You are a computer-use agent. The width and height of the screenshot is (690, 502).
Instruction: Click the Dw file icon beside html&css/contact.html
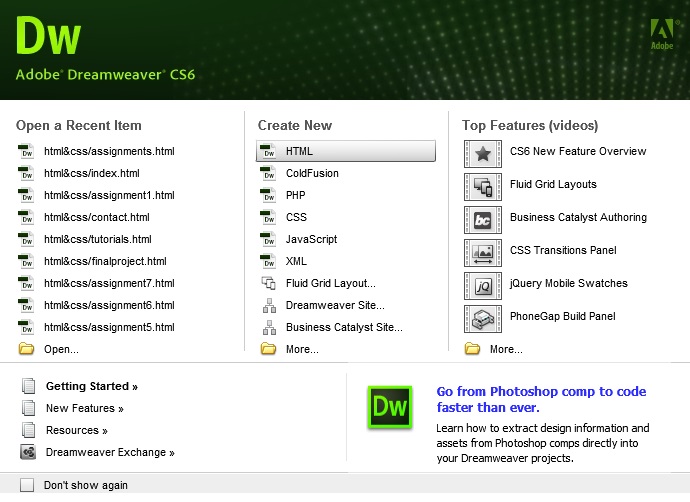26,217
